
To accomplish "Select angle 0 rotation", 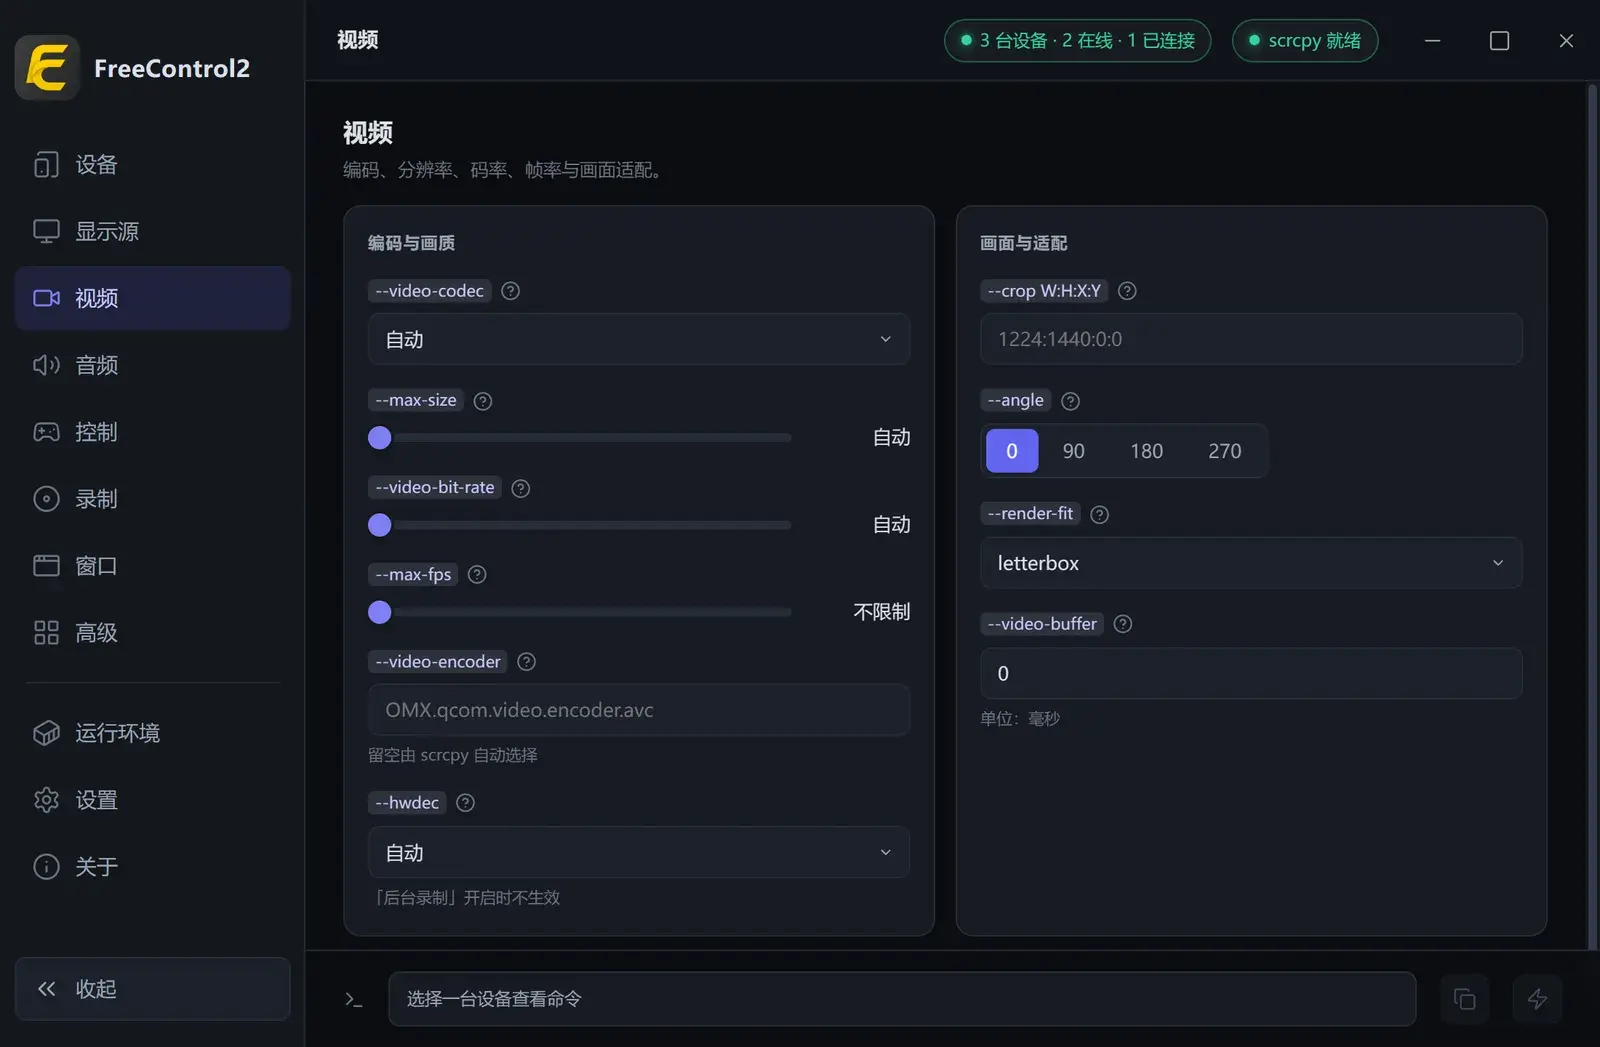I will tap(1012, 451).
